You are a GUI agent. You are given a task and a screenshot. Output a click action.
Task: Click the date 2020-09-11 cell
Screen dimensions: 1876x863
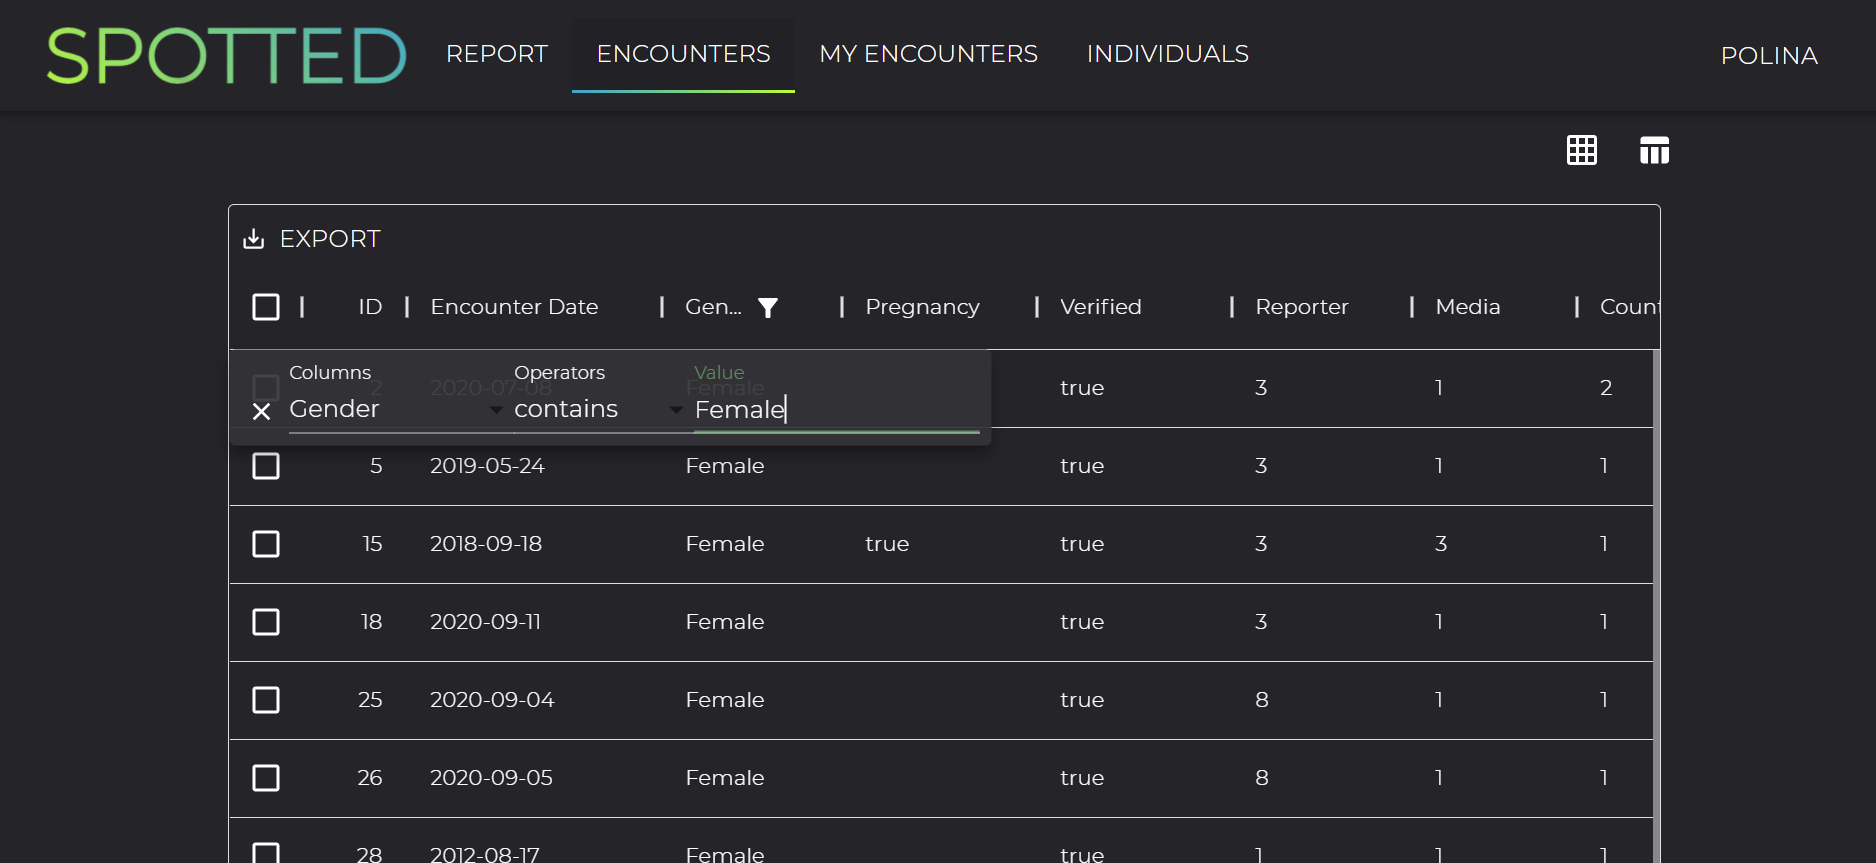485,622
